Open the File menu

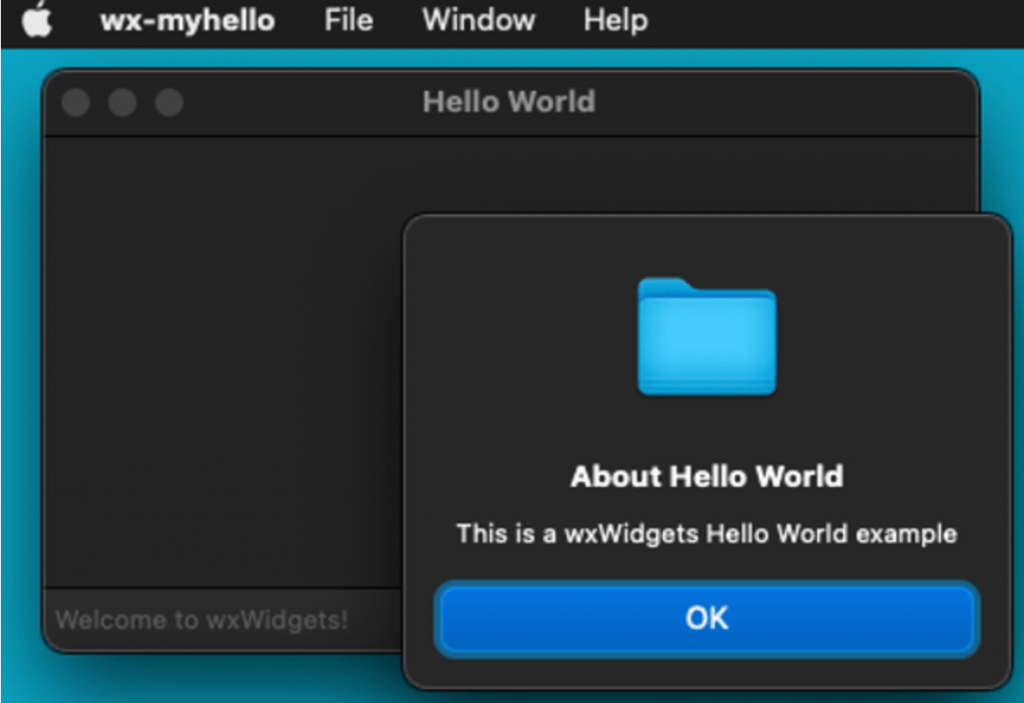[x=349, y=20]
